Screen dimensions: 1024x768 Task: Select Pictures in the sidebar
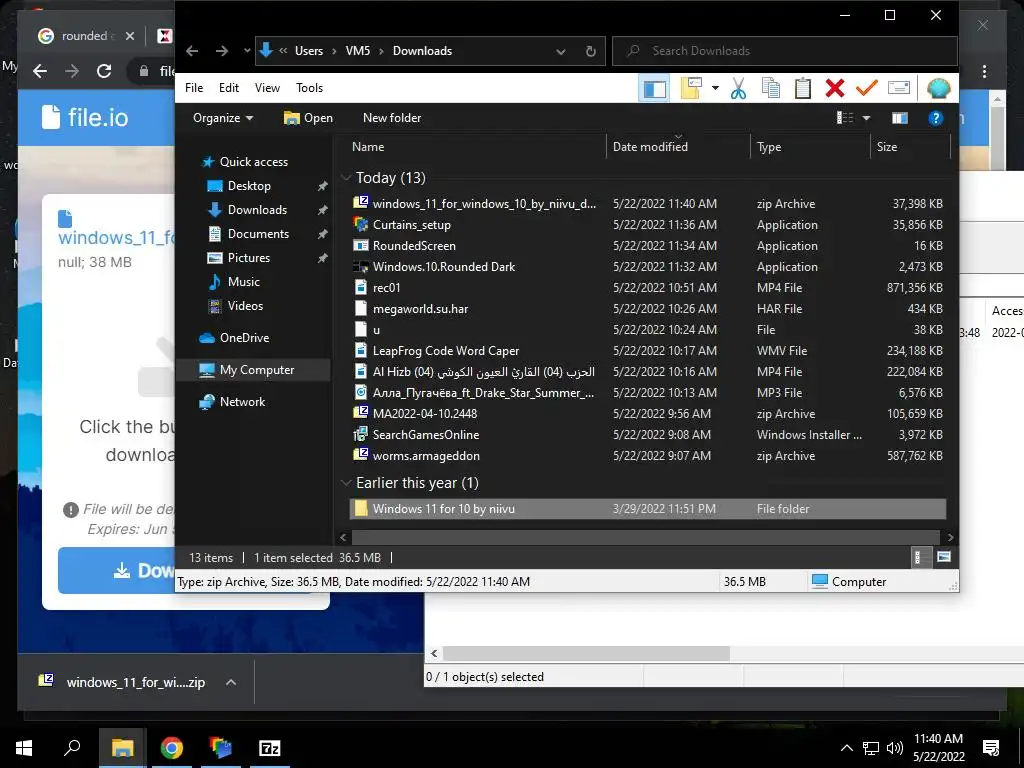point(249,258)
